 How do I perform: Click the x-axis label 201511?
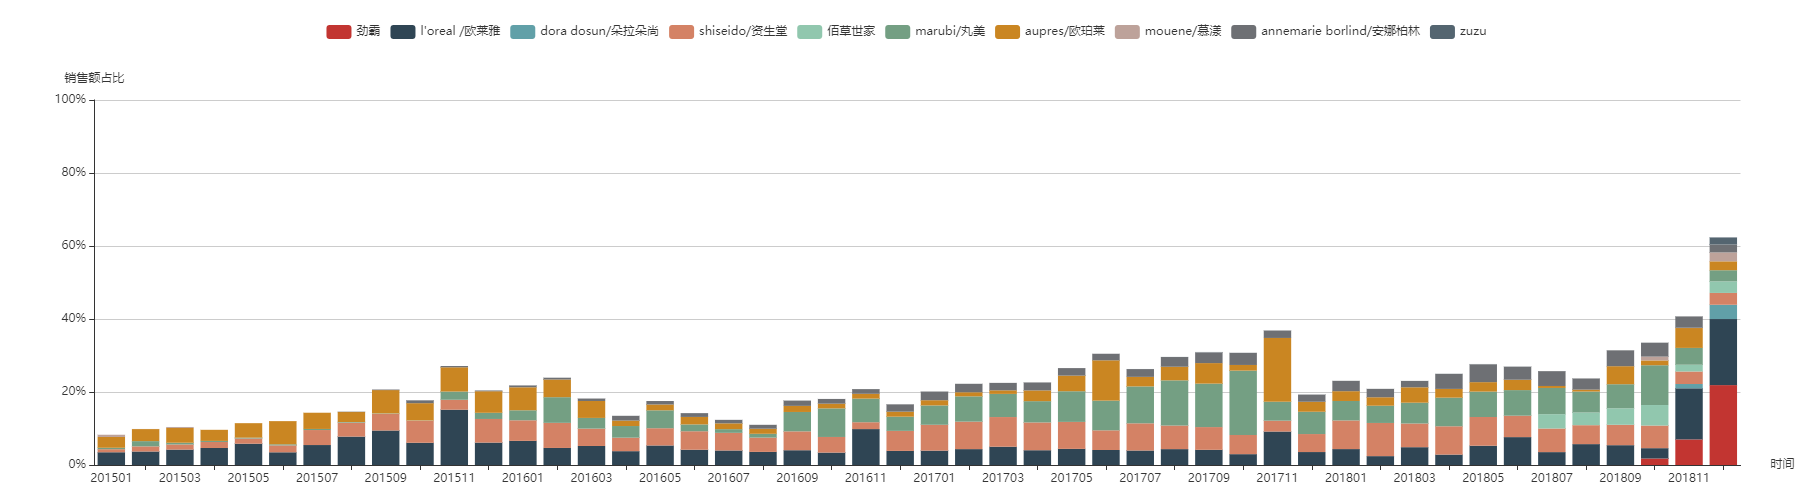(454, 478)
